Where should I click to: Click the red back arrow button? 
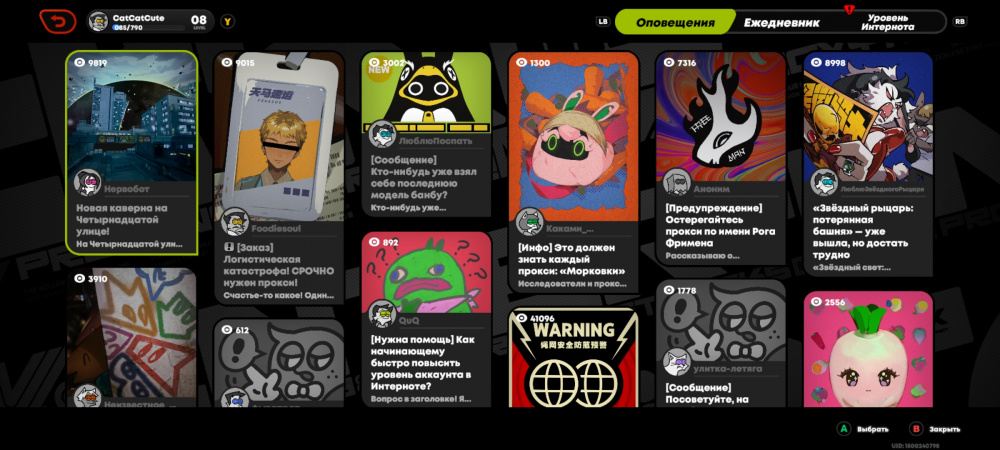coord(57,21)
